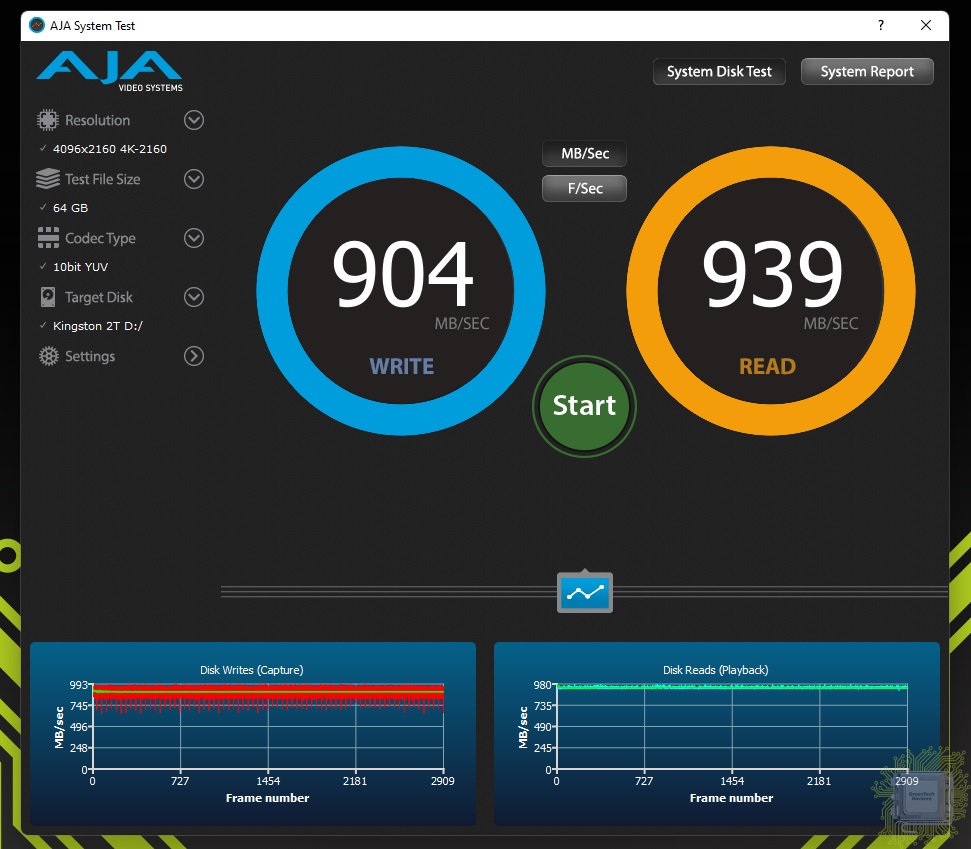This screenshot has height=849, width=971.
Task: Switch units to F/Sec
Action: coord(585,188)
